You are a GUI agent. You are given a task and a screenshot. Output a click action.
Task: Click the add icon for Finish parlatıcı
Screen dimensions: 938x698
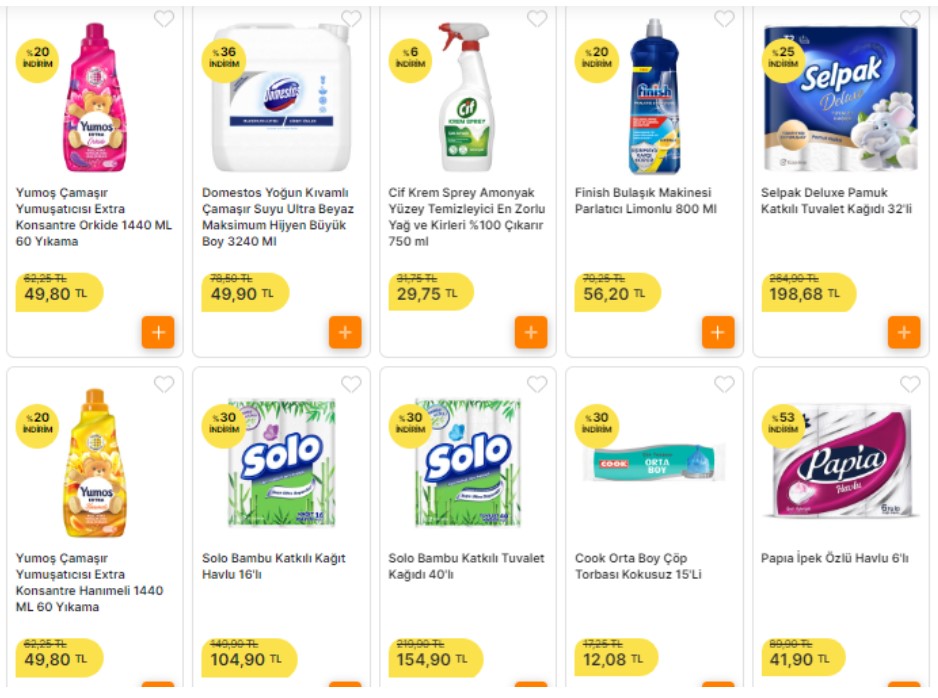719,332
